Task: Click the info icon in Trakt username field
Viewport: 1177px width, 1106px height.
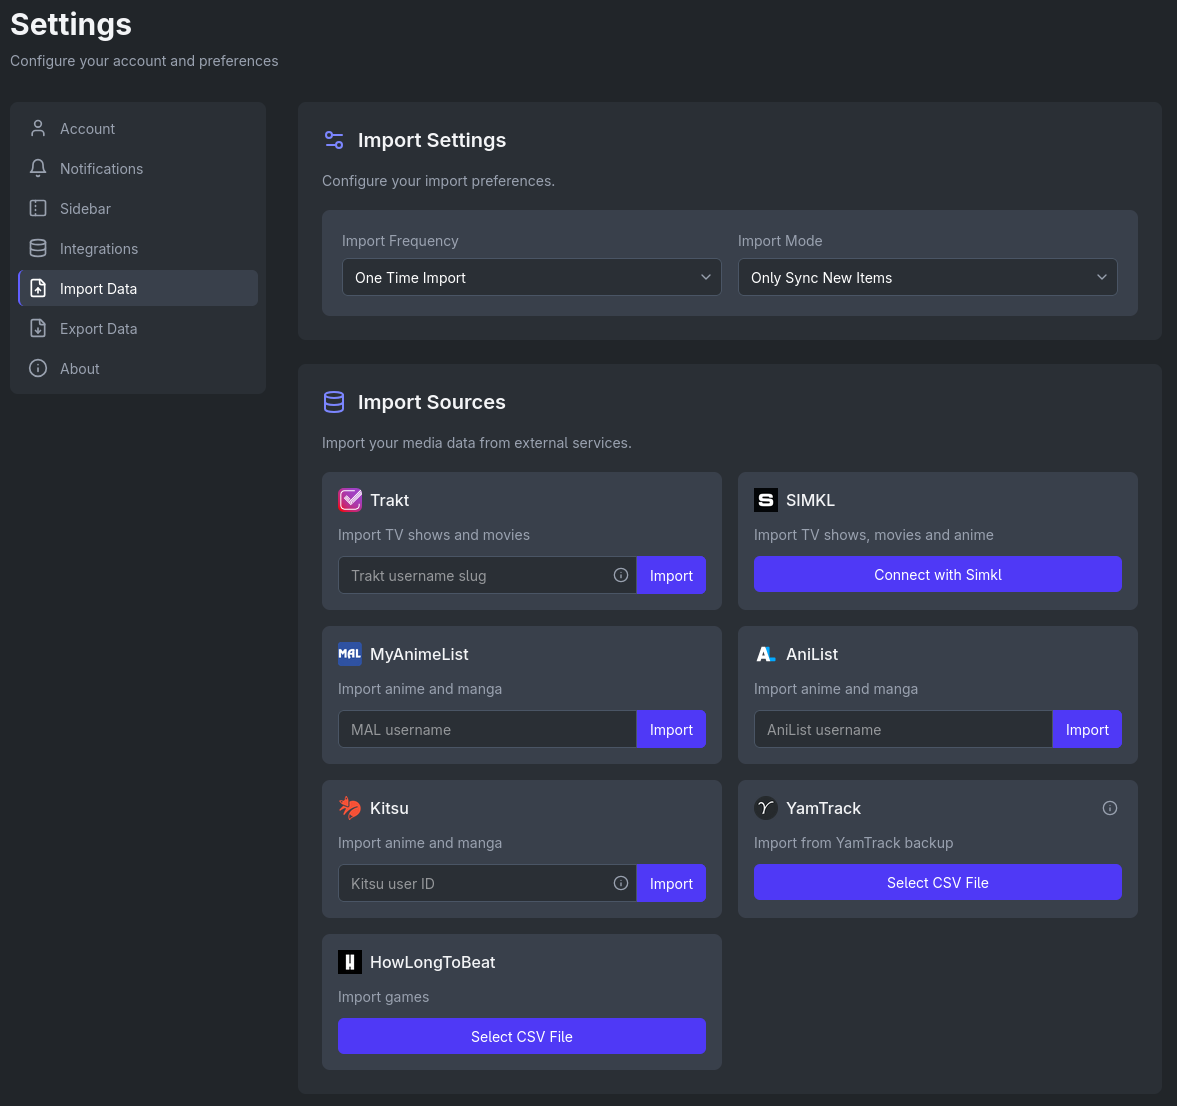Action: tap(620, 575)
